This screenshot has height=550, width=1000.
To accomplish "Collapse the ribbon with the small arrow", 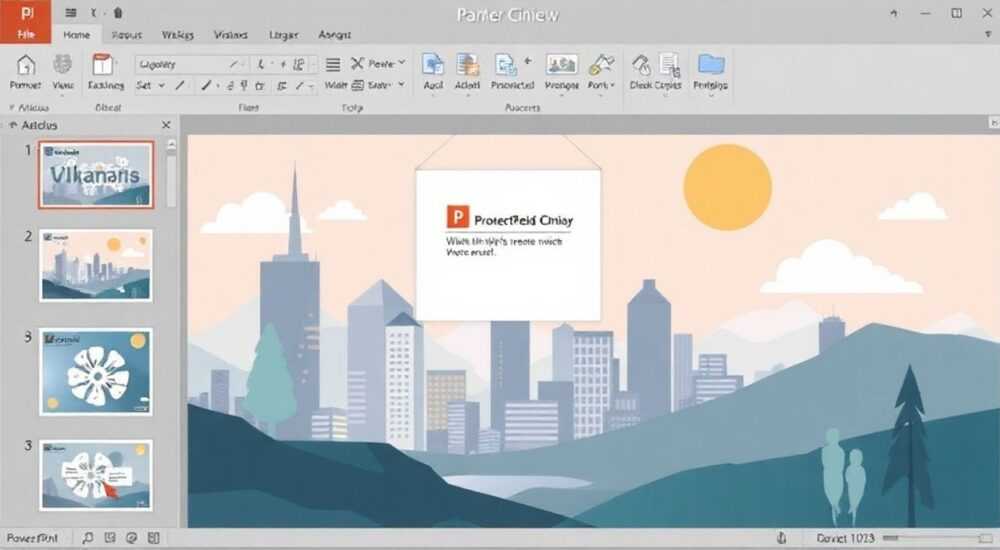I will 988,35.
